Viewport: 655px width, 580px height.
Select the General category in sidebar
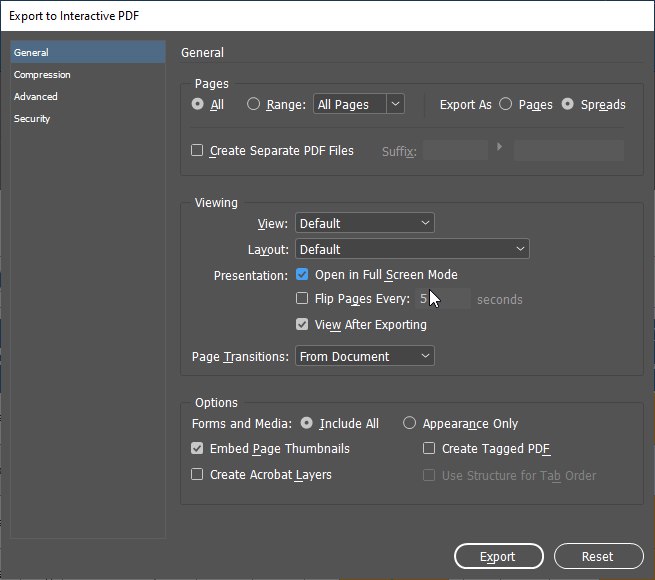88,52
